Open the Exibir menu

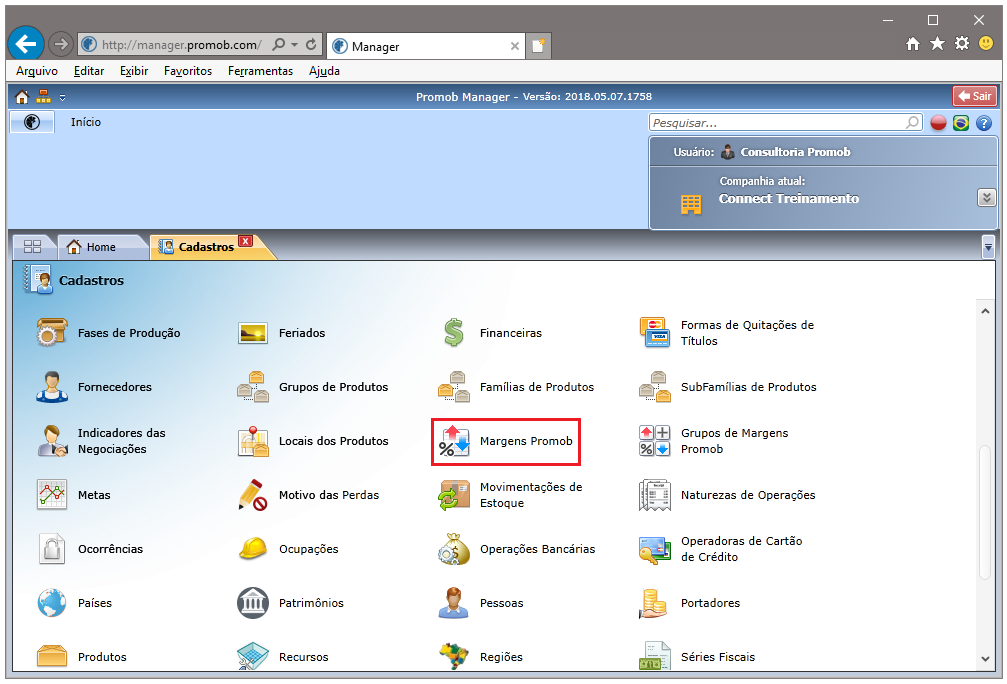pyautogui.click(x=134, y=71)
